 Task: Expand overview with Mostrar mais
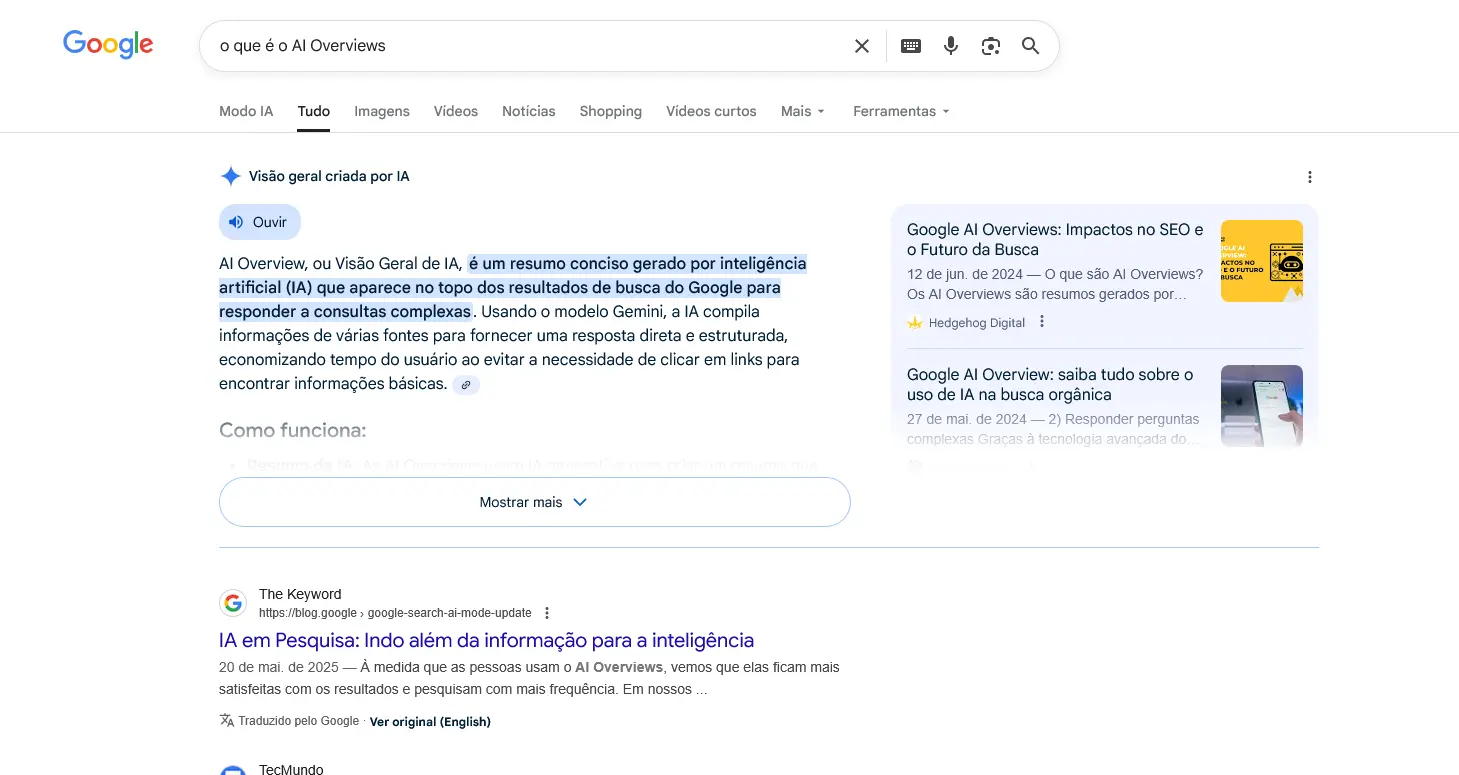[x=535, y=502]
